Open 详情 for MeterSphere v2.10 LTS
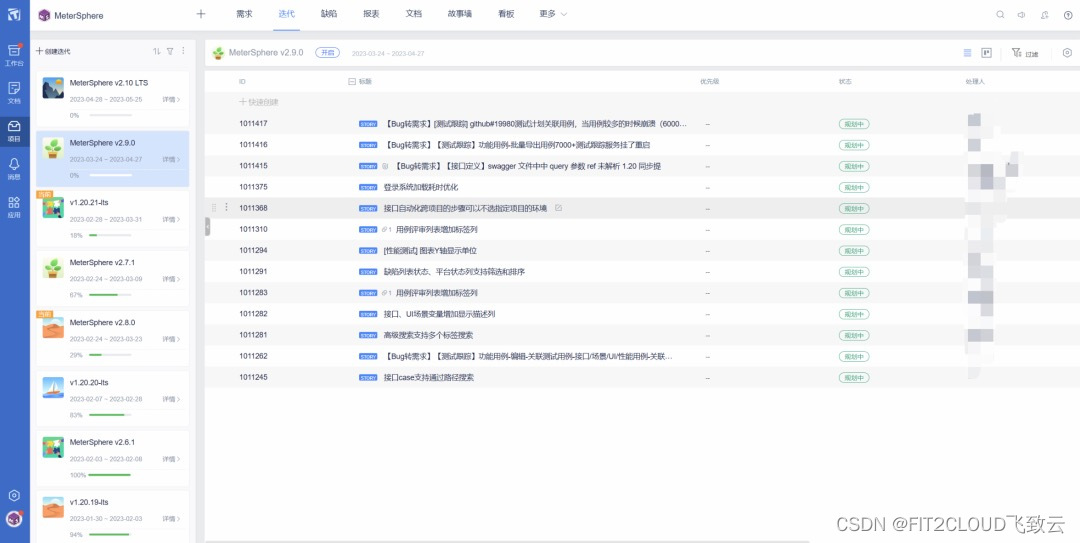The height and width of the screenshot is (543, 1080). tap(172, 99)
